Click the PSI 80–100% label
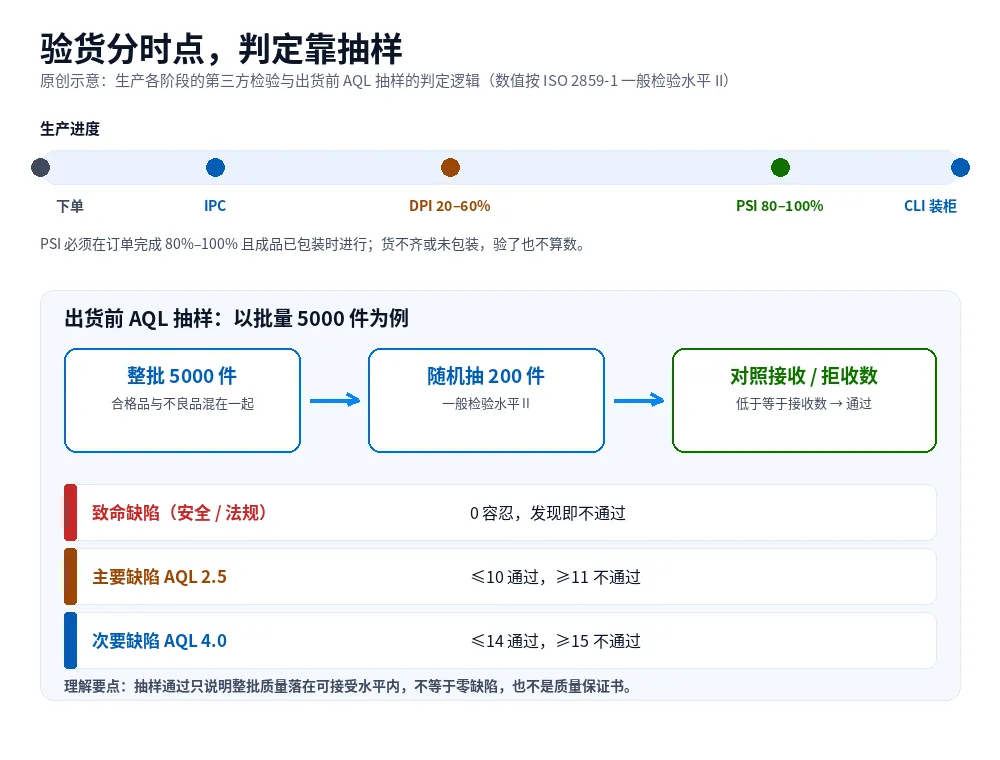 tap(779, 206)
